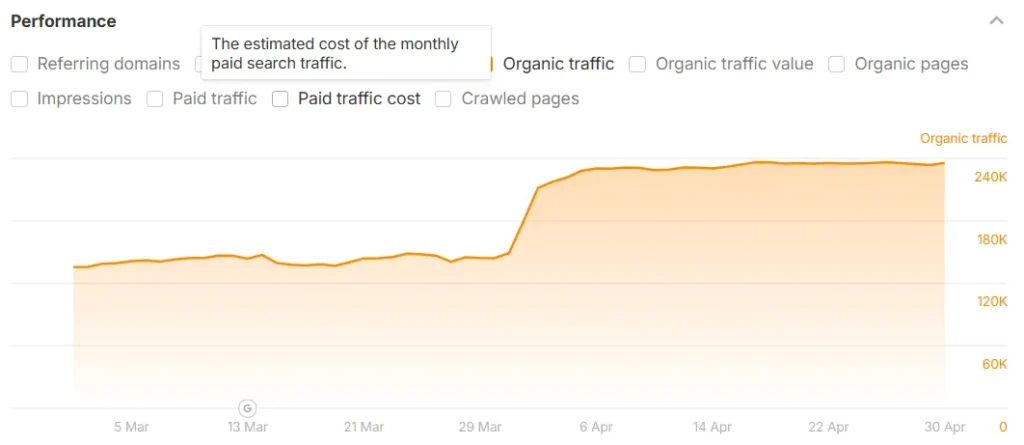The height and width of the screenshot is (445, 1024).
Task: Uncheck the Organic traffic checkbox
Action: 490,64
